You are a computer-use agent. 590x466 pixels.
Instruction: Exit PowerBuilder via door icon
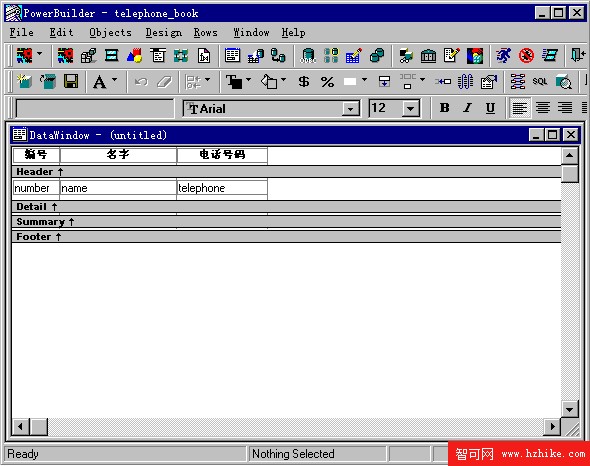coord(578,56)
